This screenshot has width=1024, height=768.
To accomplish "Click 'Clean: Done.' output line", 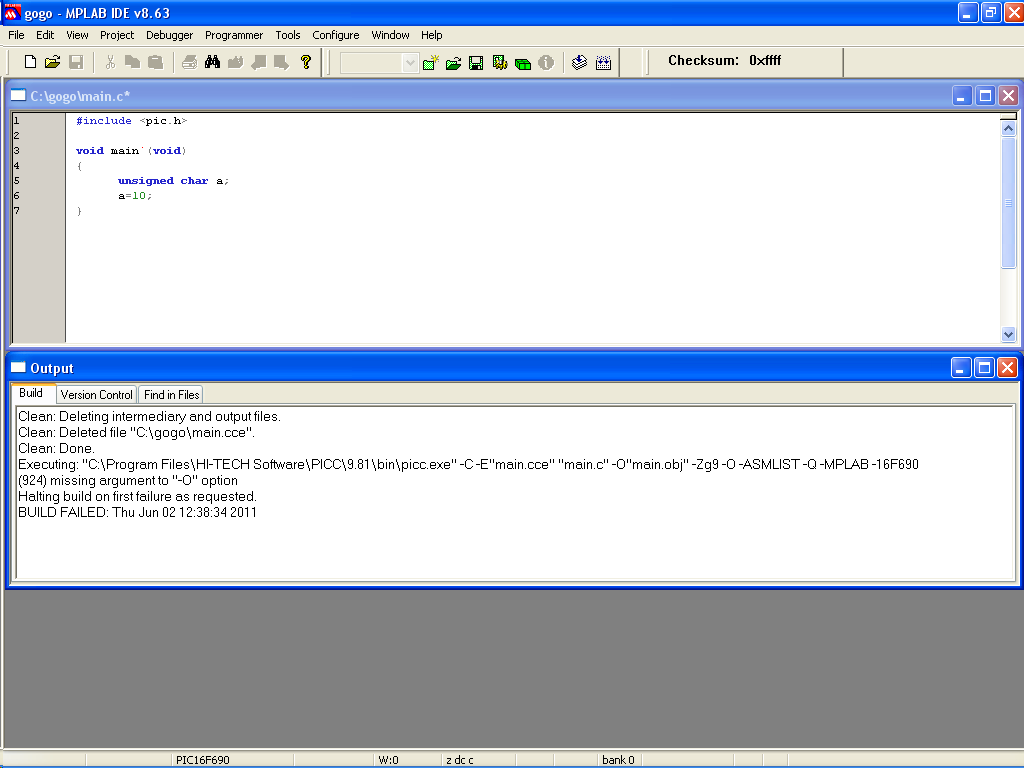I will coord(56,448).
